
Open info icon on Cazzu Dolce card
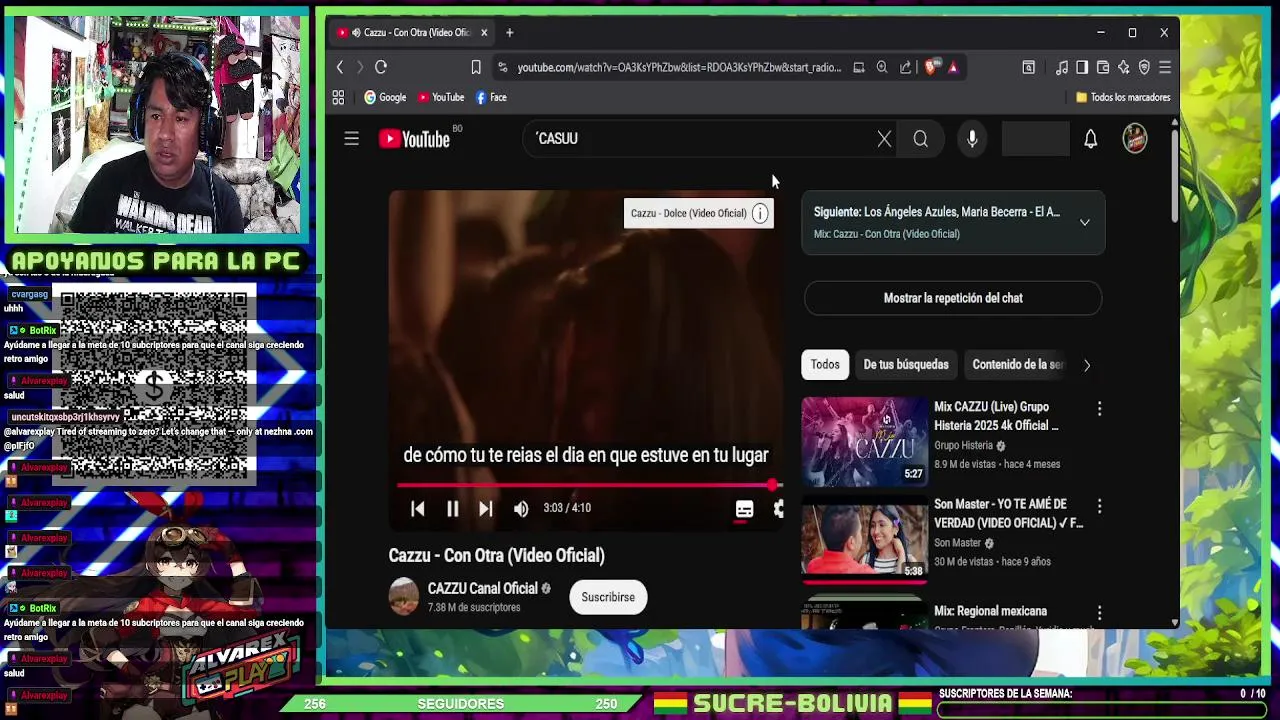760,213
